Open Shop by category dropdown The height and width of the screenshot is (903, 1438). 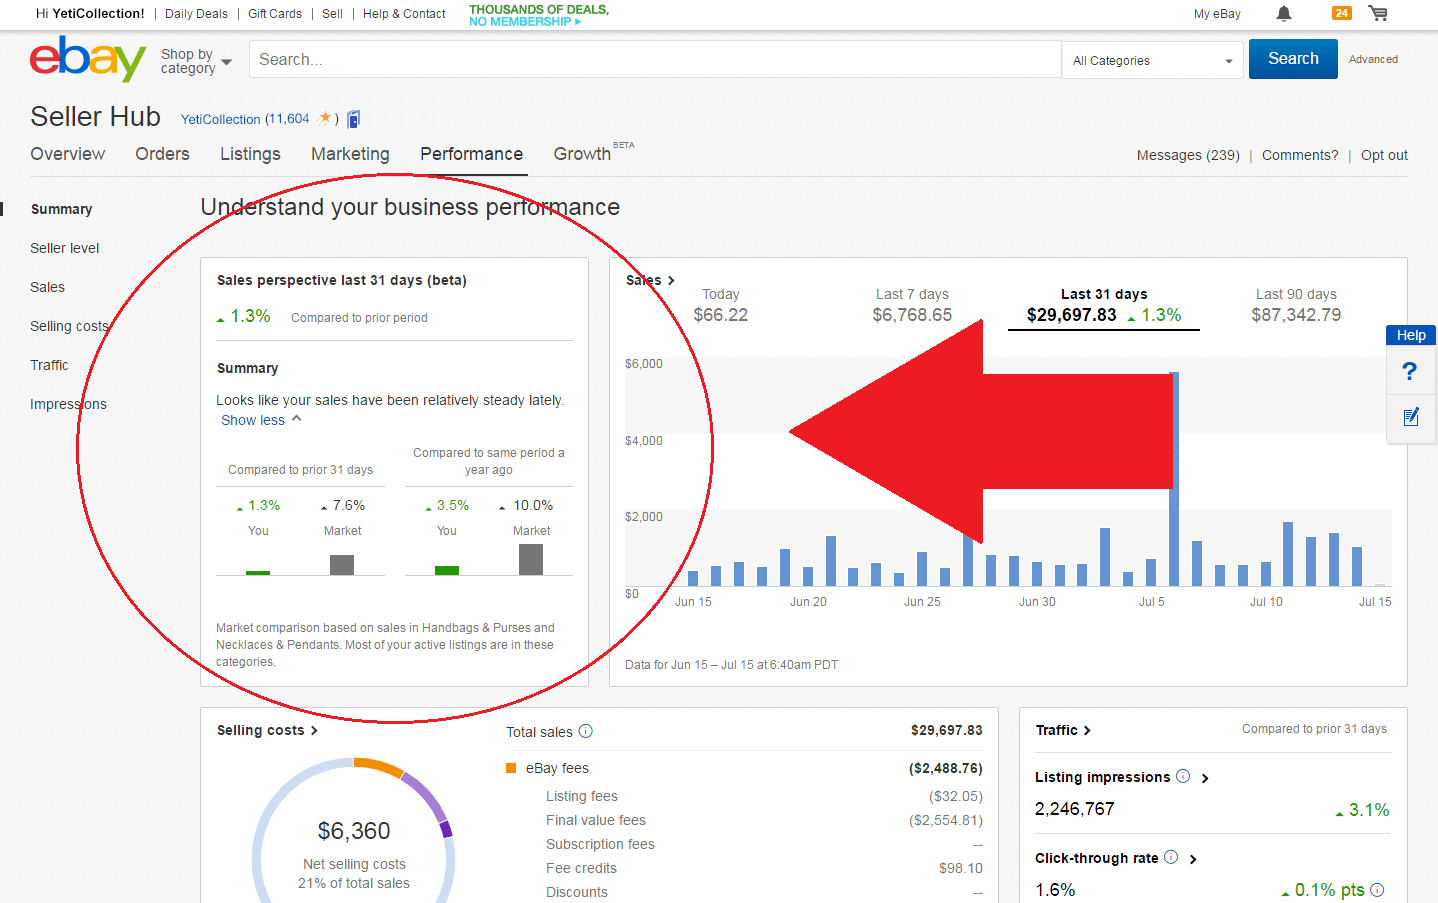pos(196,61)
